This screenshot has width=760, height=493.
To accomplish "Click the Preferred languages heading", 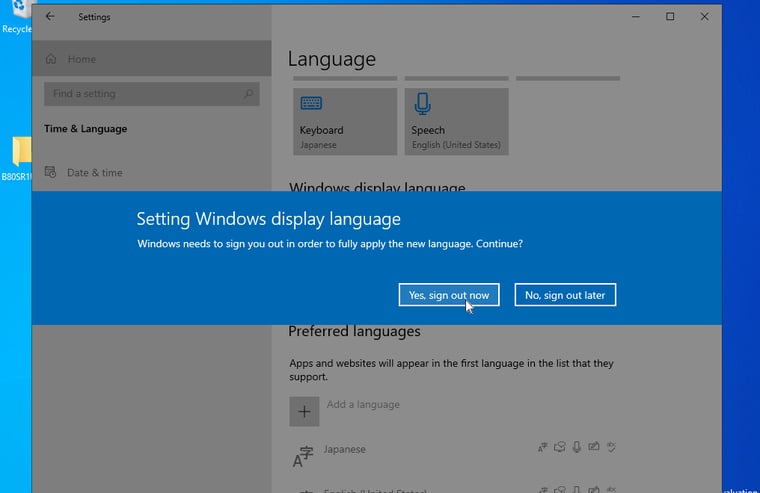I will pos(354,331).
